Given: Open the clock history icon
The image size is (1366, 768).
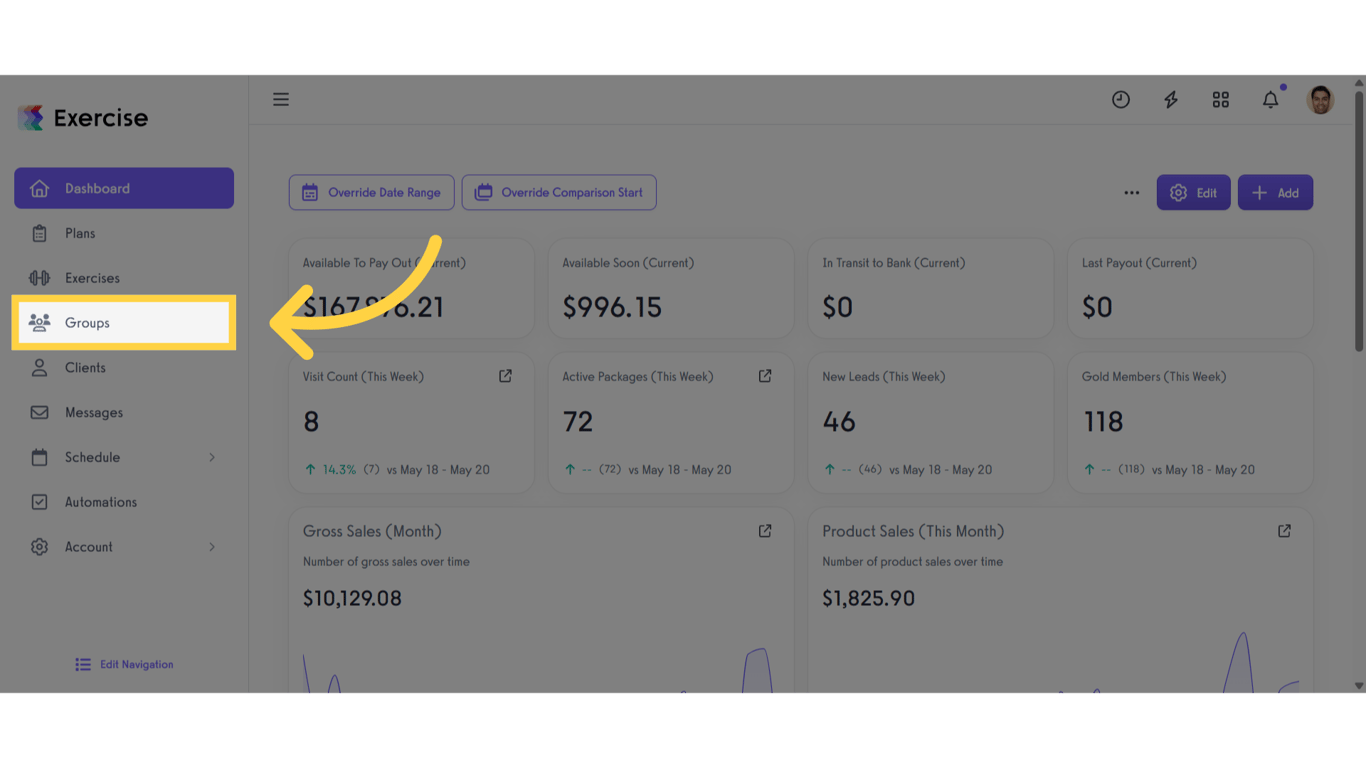Looking at the screenshot, I should tap(1121, 99).
